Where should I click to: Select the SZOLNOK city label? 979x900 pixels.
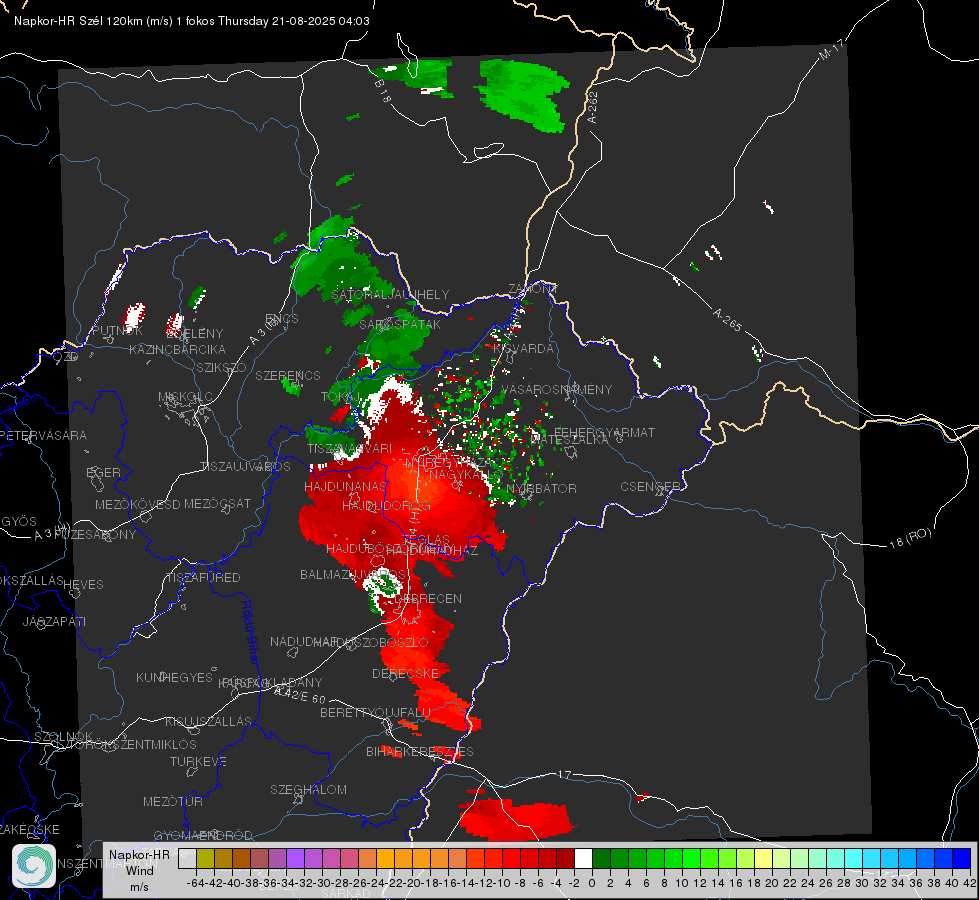[x=63, y=737]
